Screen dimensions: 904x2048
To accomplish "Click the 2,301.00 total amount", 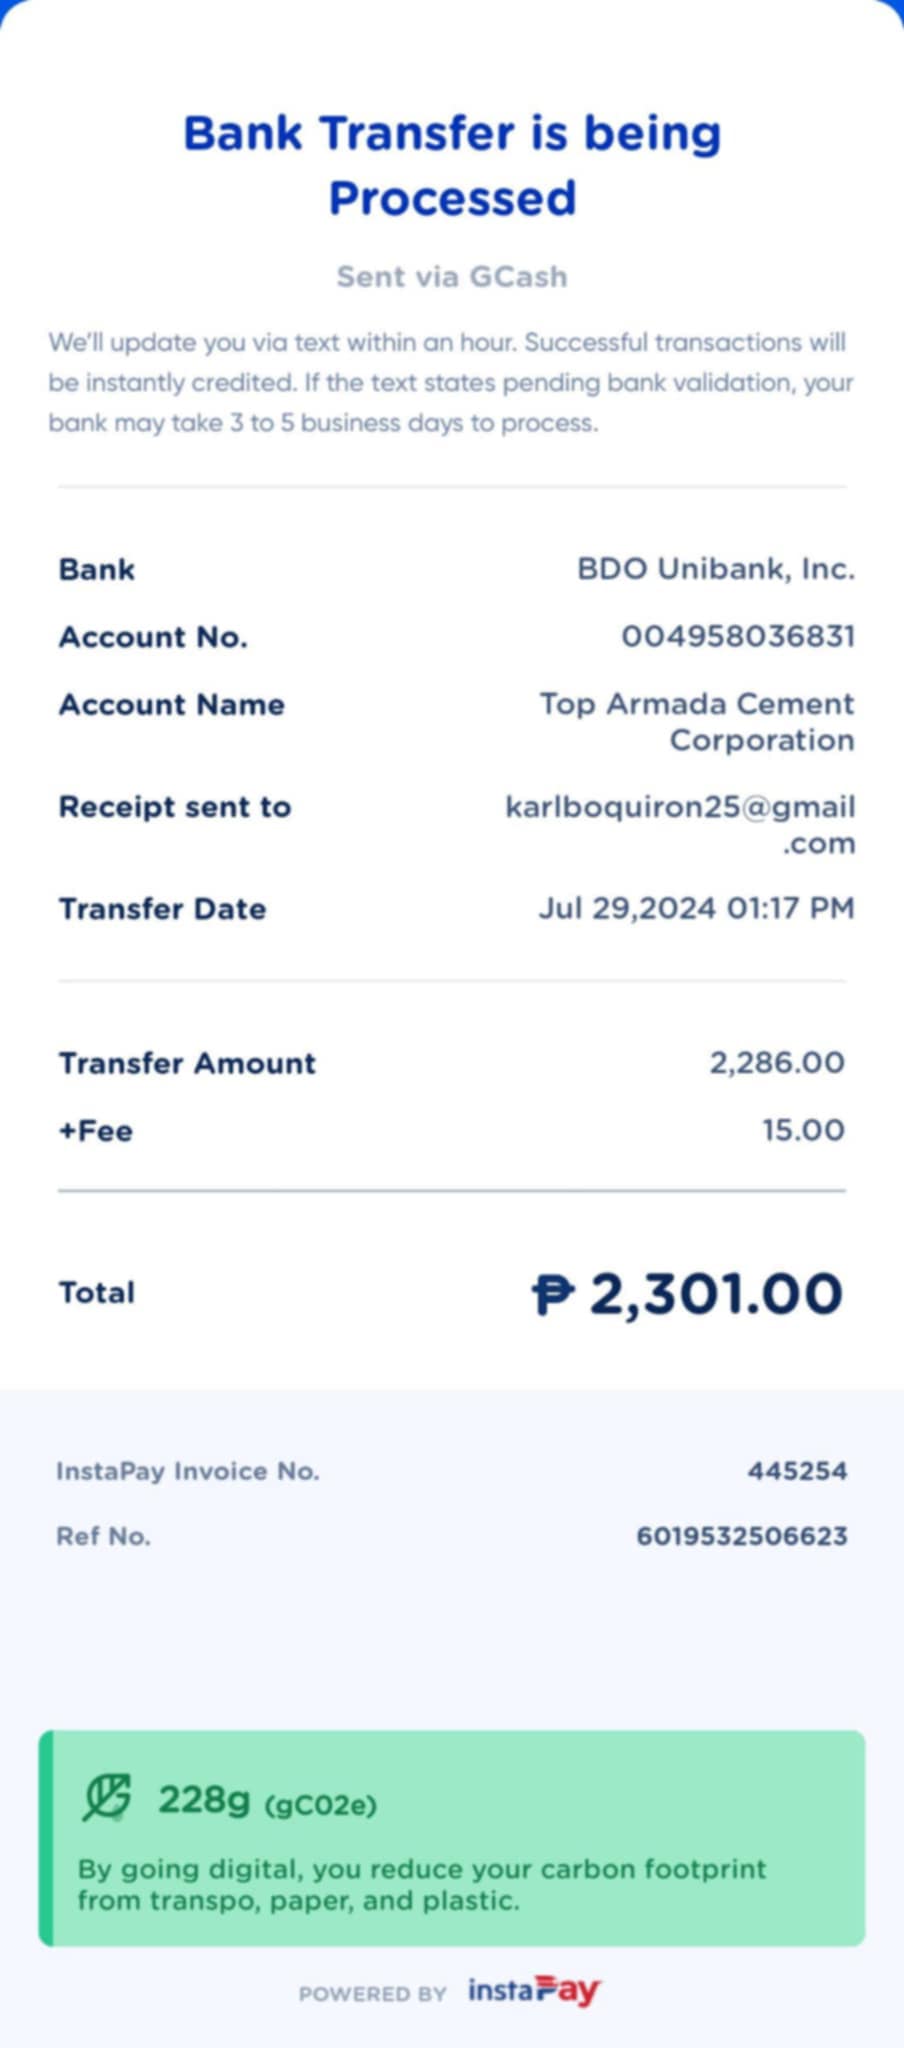I will coord(716,1294).
